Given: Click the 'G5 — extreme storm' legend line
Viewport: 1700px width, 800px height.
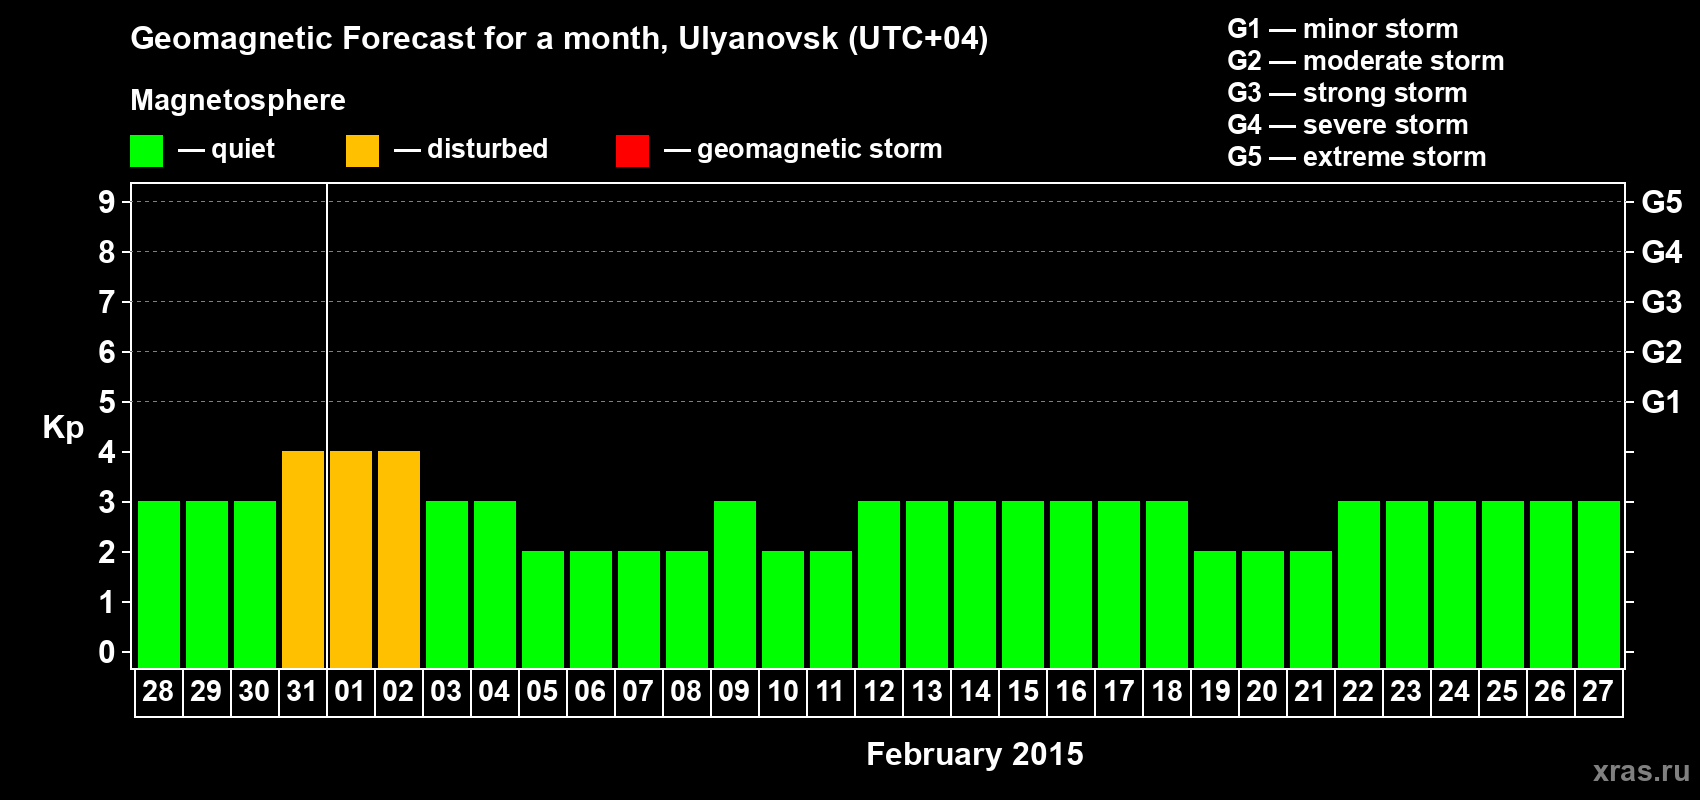Looking at the screenshot, I should pyautogui.click(x=1356, y=157).
